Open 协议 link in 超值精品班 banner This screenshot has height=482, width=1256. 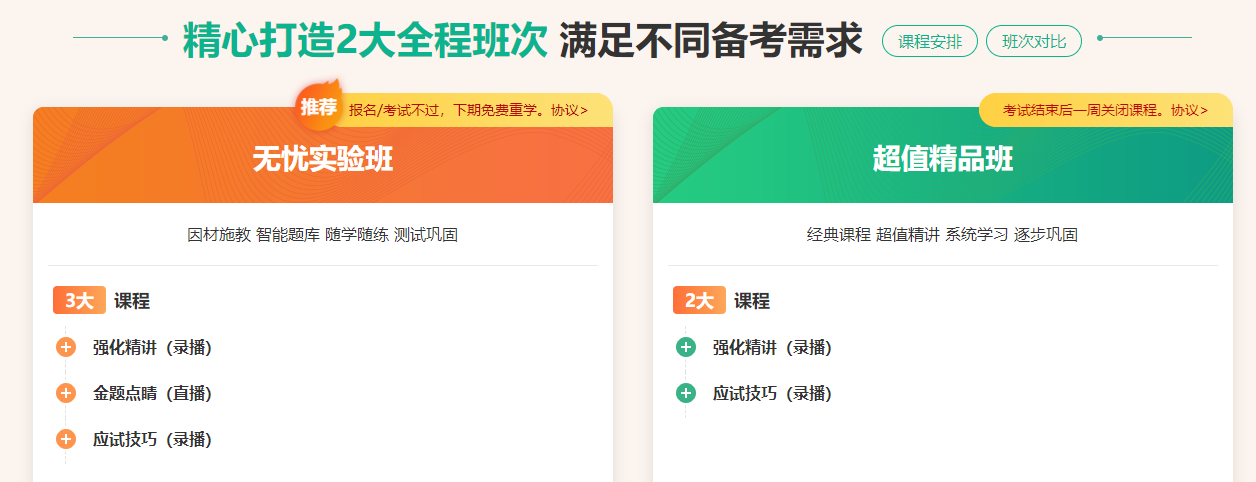pyautogui.click(x=1189, y=110)
